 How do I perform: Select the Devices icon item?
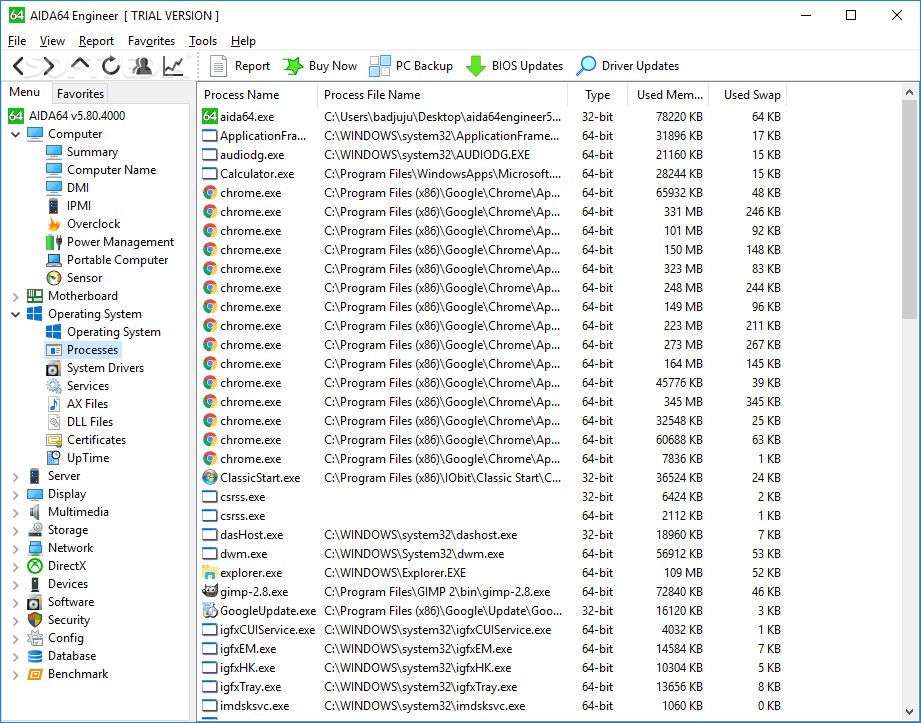point(58,584)
